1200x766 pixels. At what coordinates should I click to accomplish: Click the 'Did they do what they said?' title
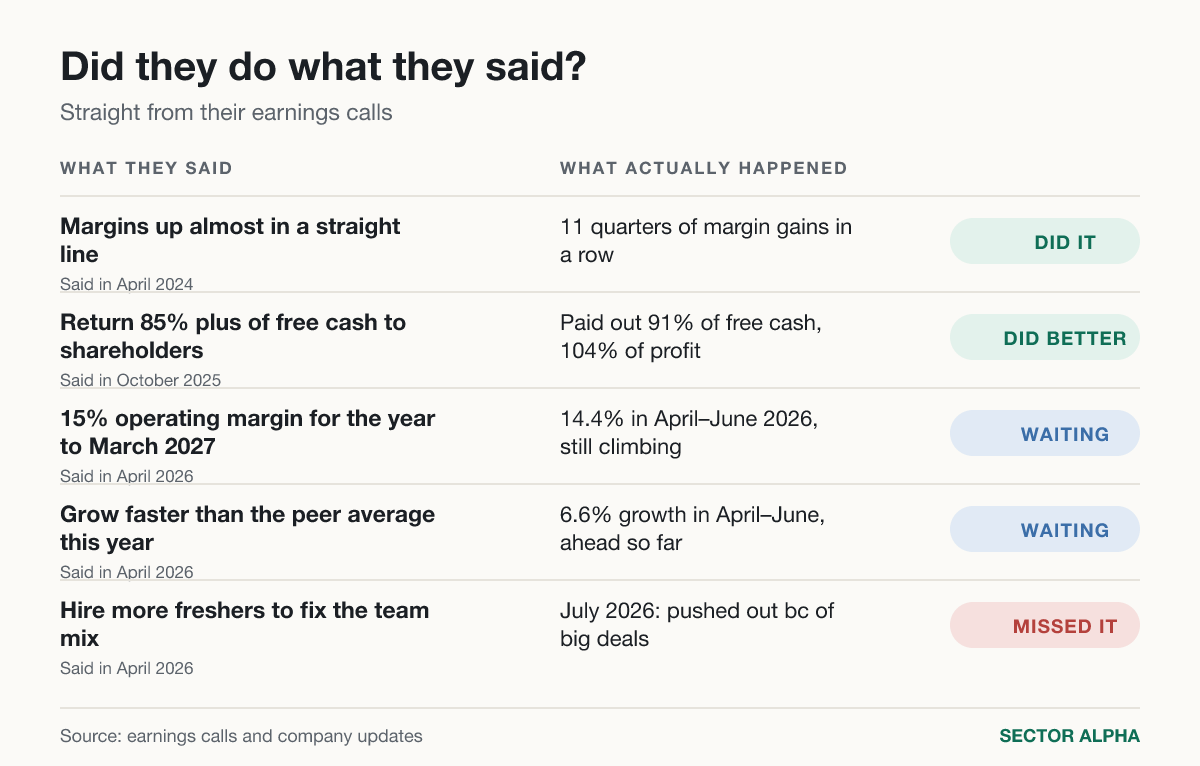324,68
